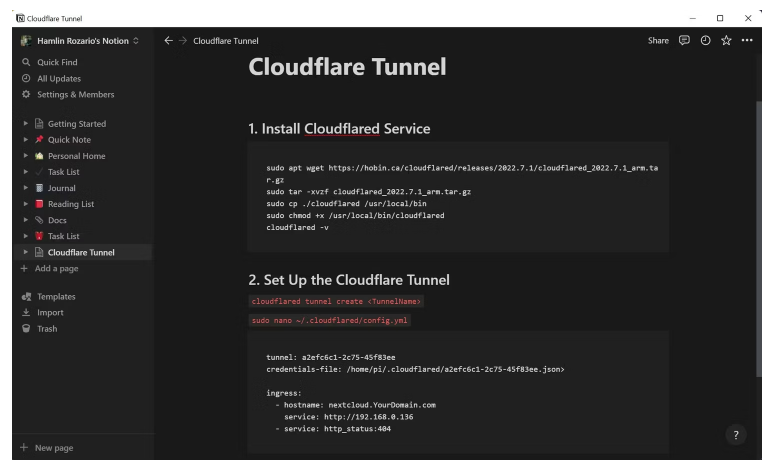
Task: Click the Getting Started page icon
Action: 39,124
